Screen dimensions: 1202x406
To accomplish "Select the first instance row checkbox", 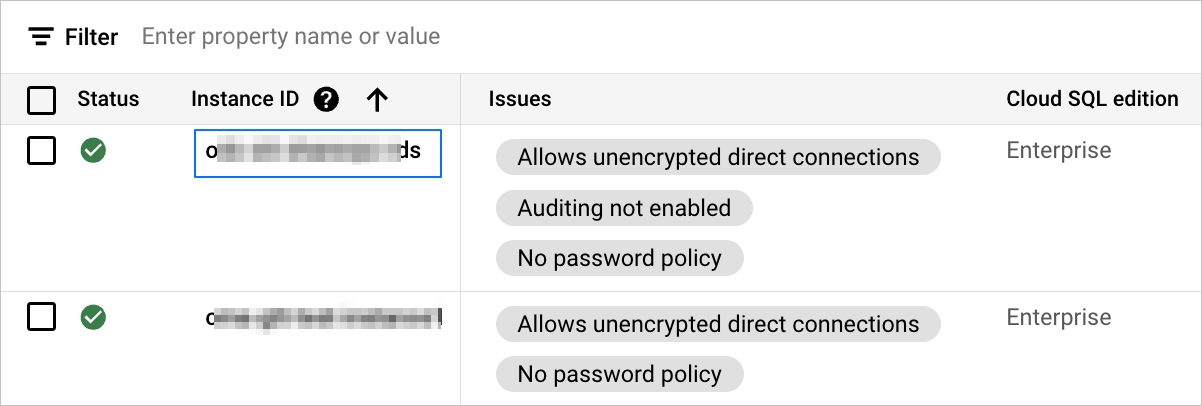I will 41,151.
